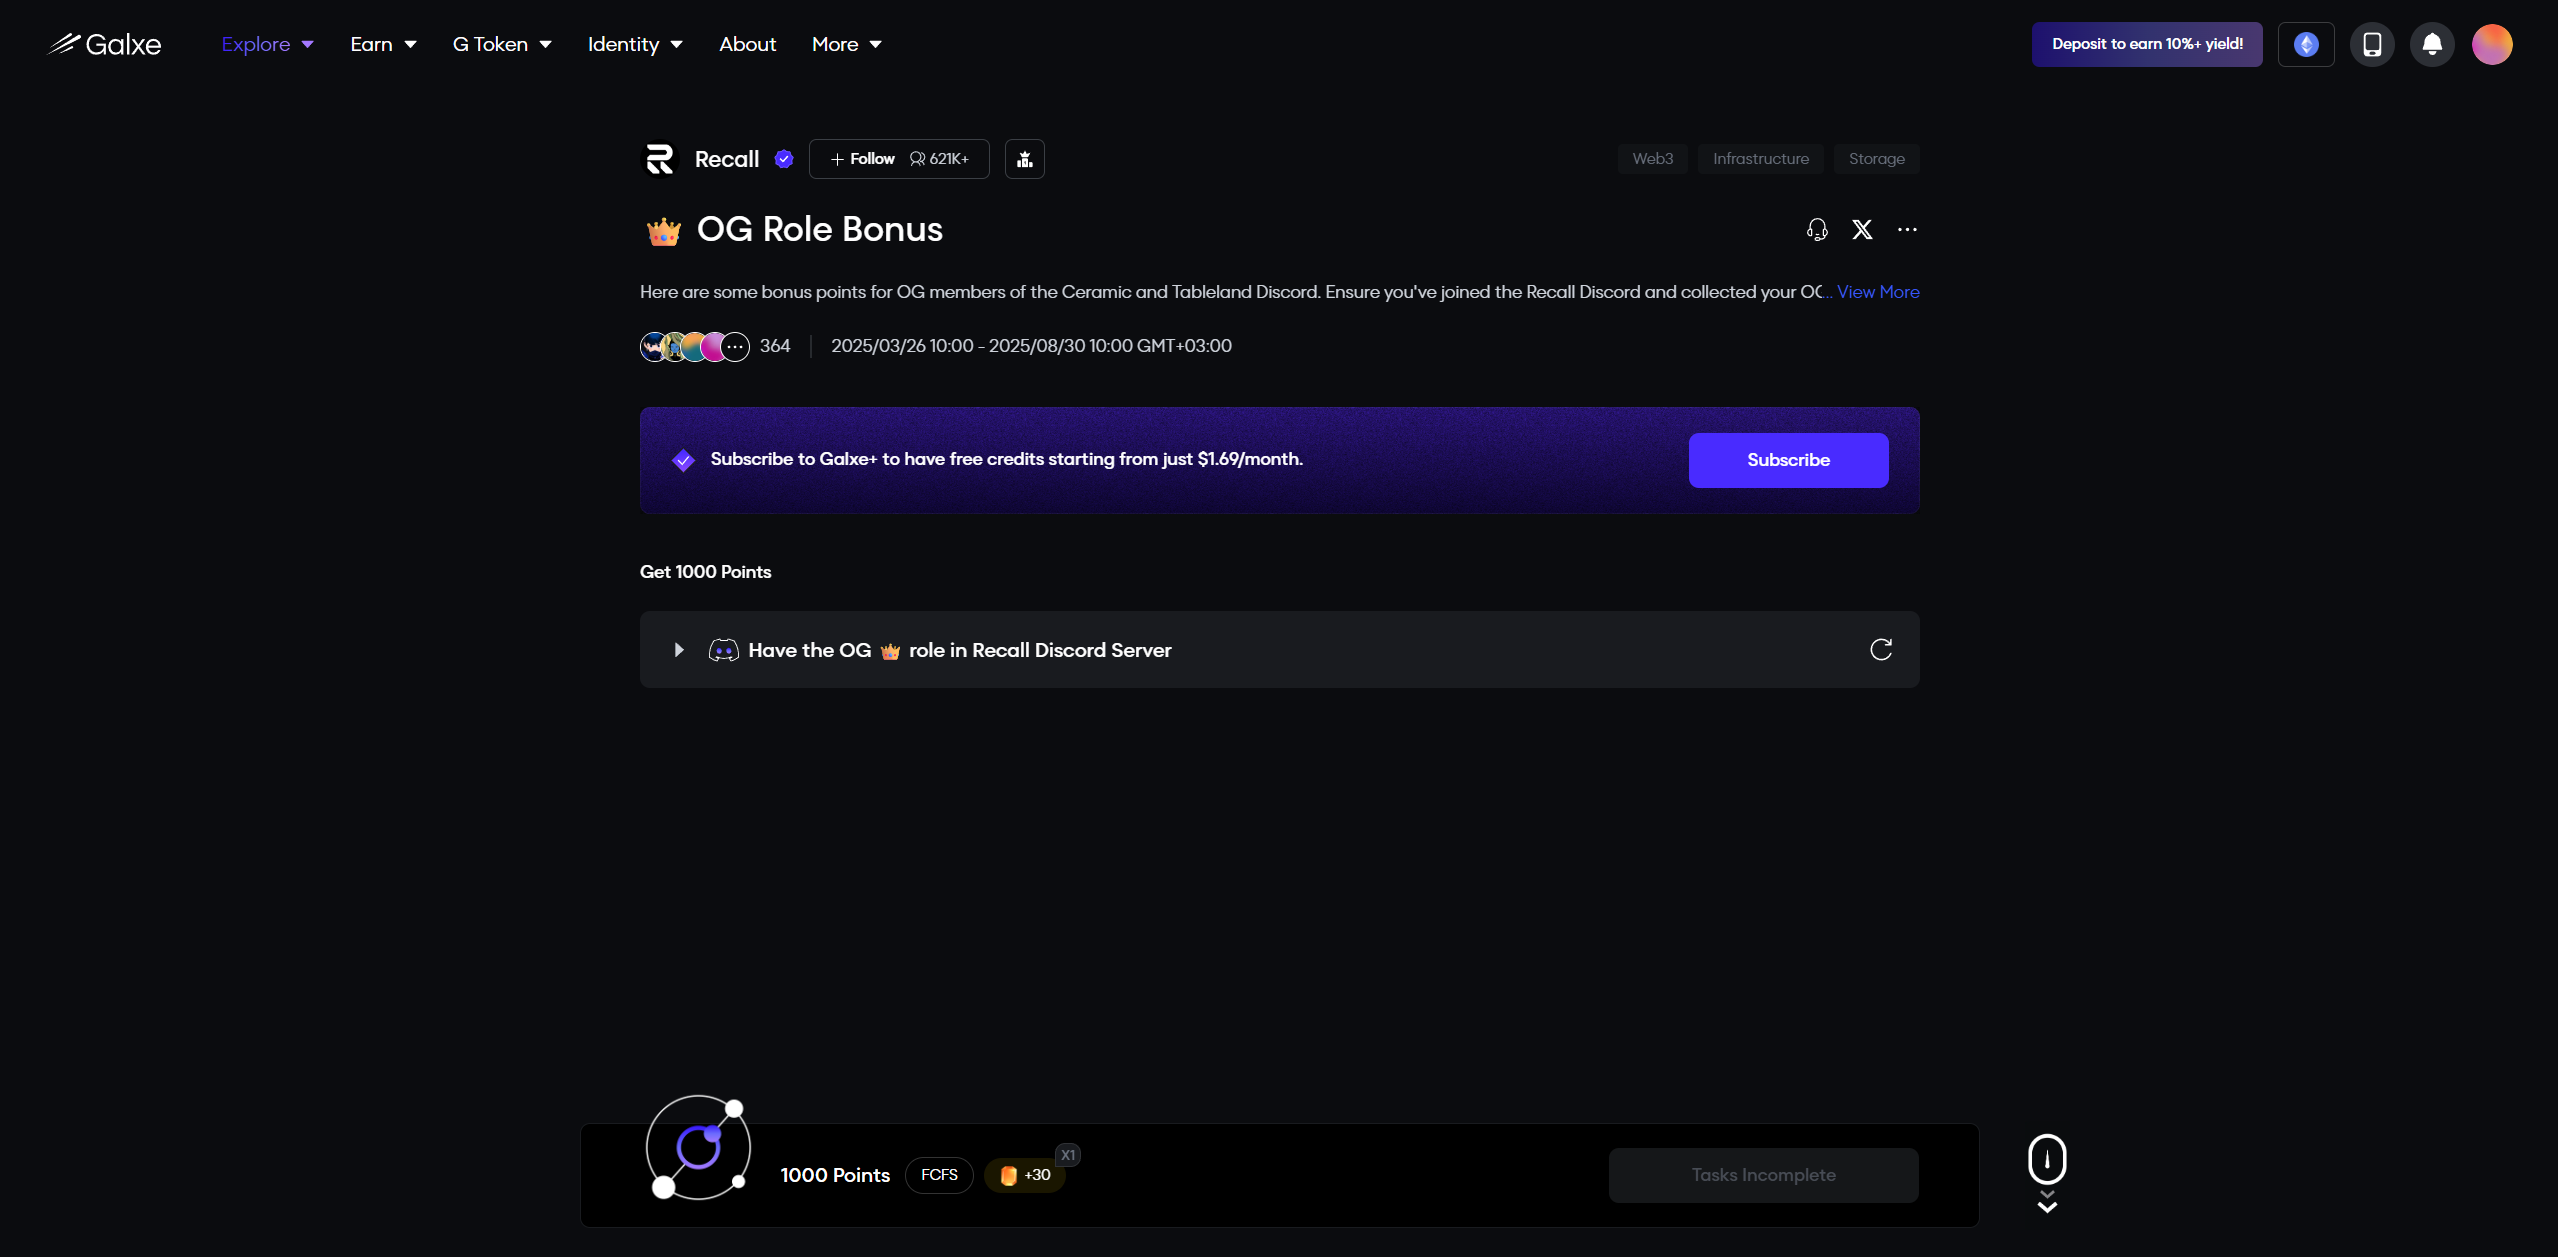Share quest on X (Twitter) icon

click(x=1862, y=230)
